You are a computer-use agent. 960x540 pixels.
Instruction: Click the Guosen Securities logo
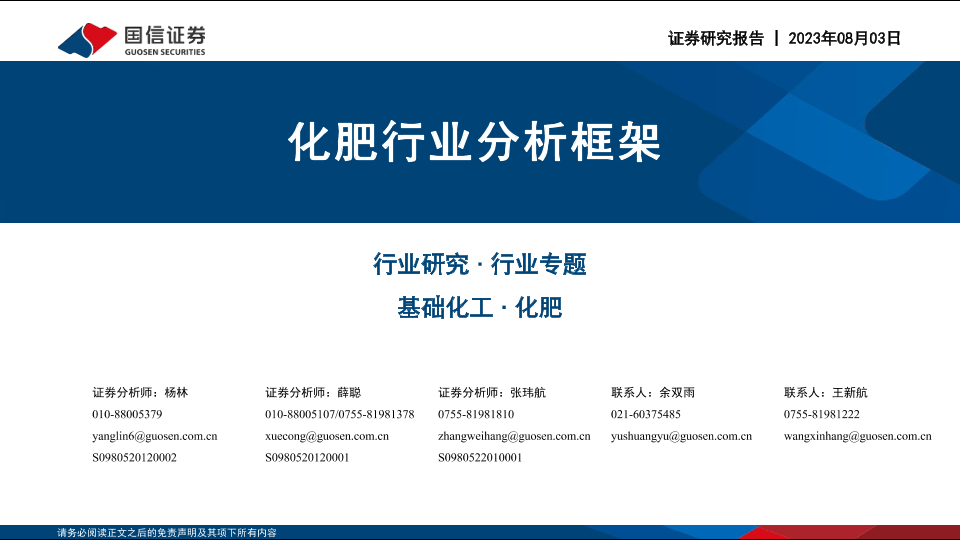tap(131, 39)
